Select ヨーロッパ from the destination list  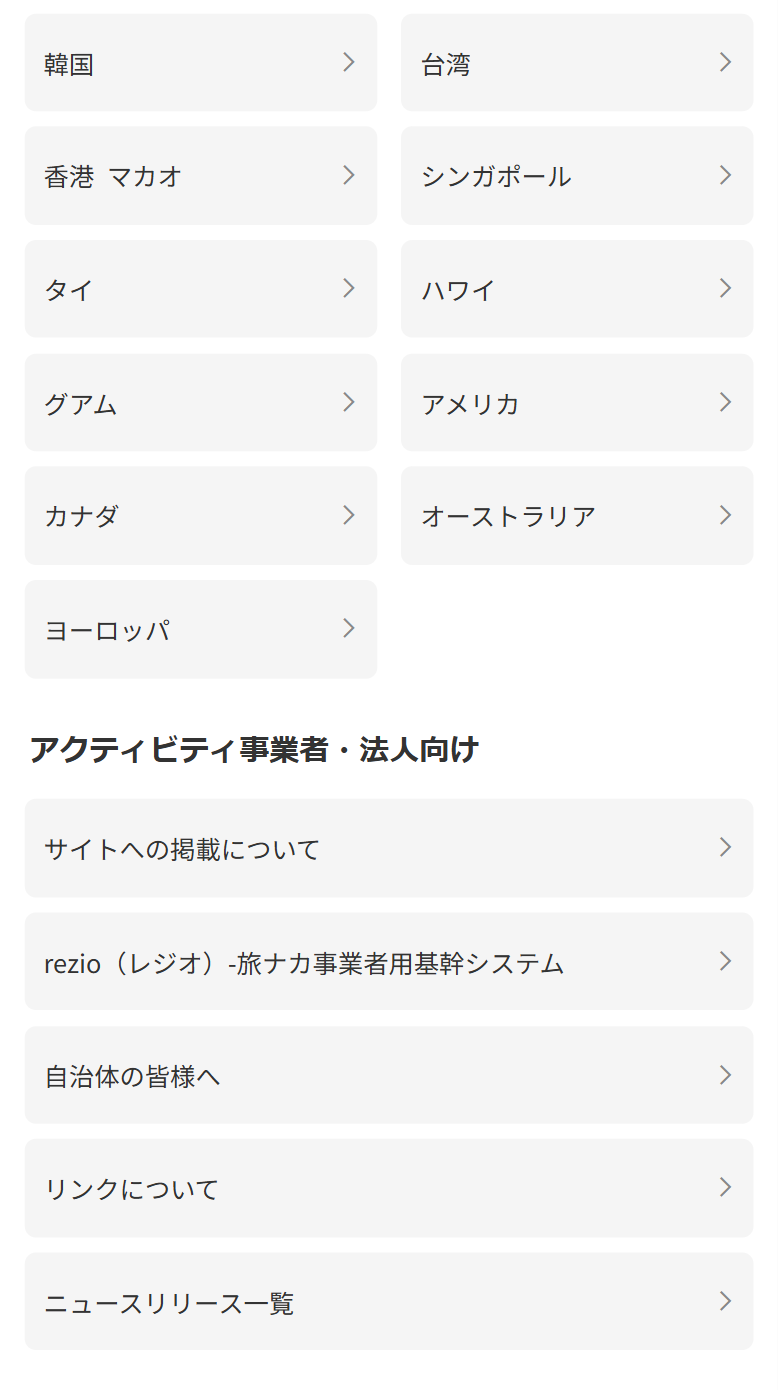200,630
